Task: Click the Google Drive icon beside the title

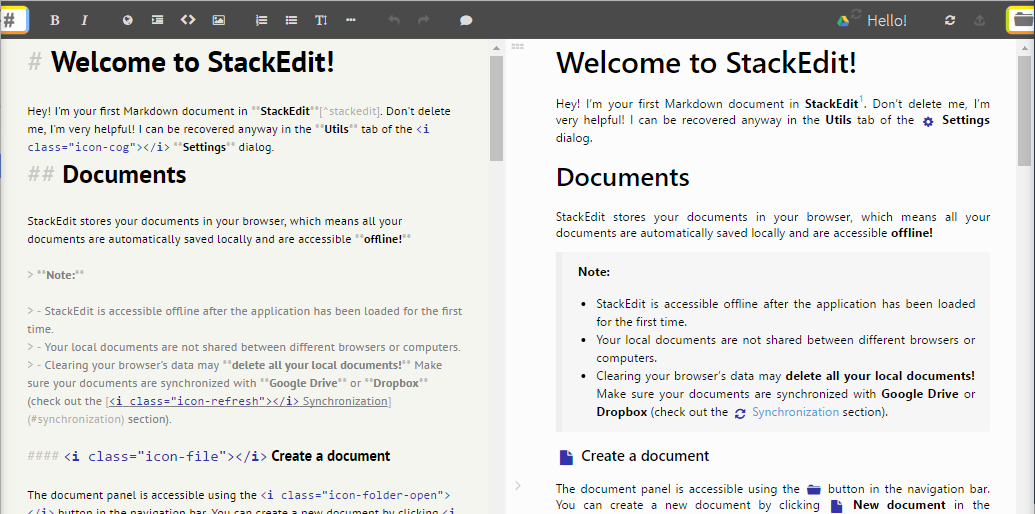Action: [843, 21]
